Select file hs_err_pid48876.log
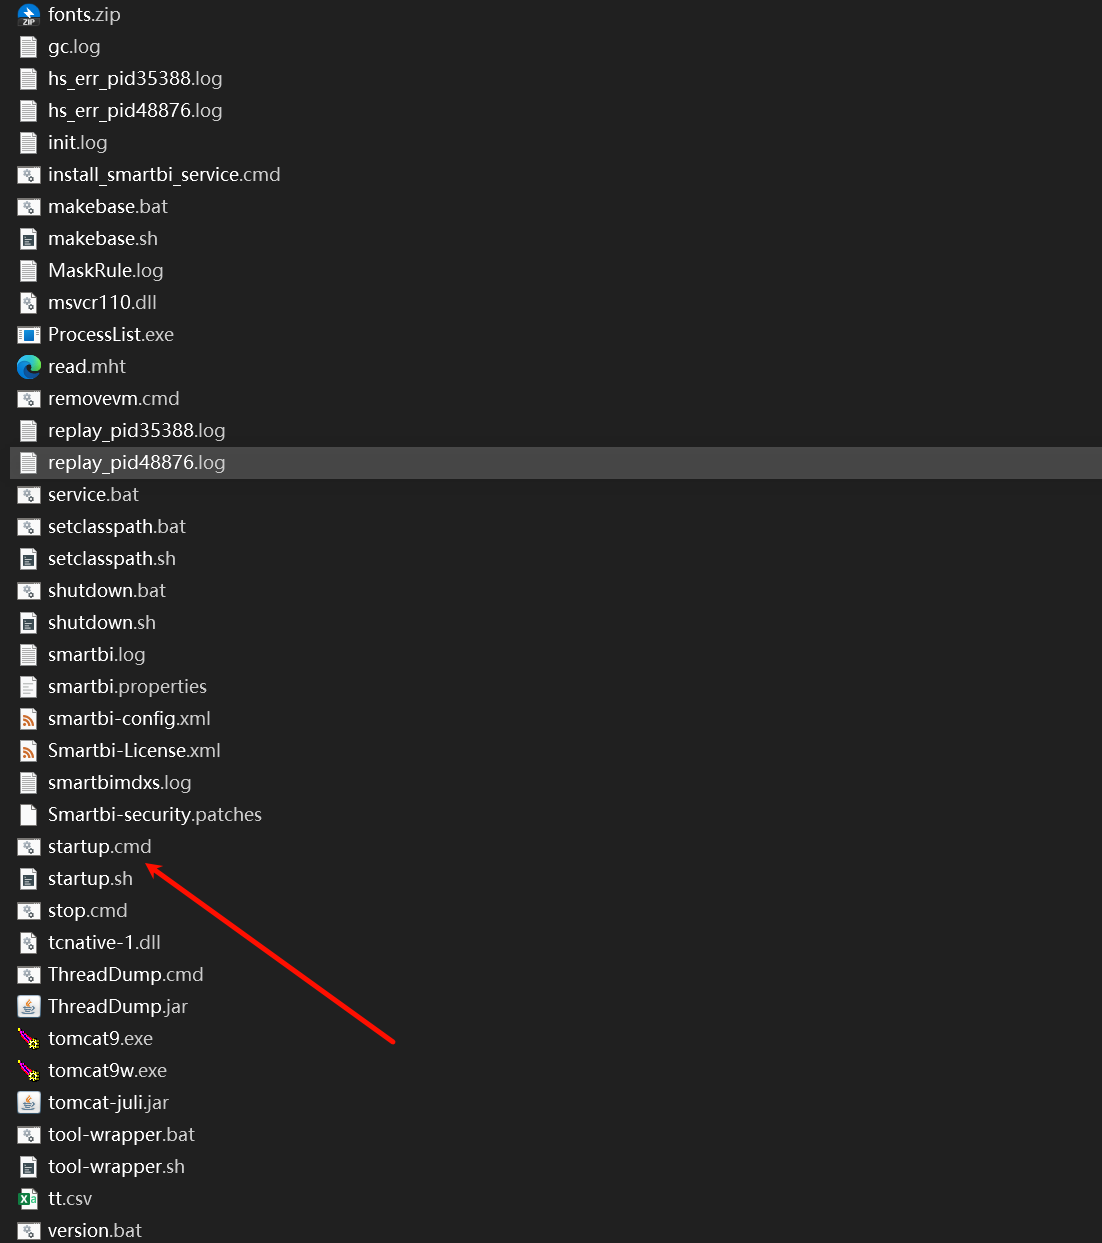The height and width of the screenshot is (1243, 1102). 135,111
